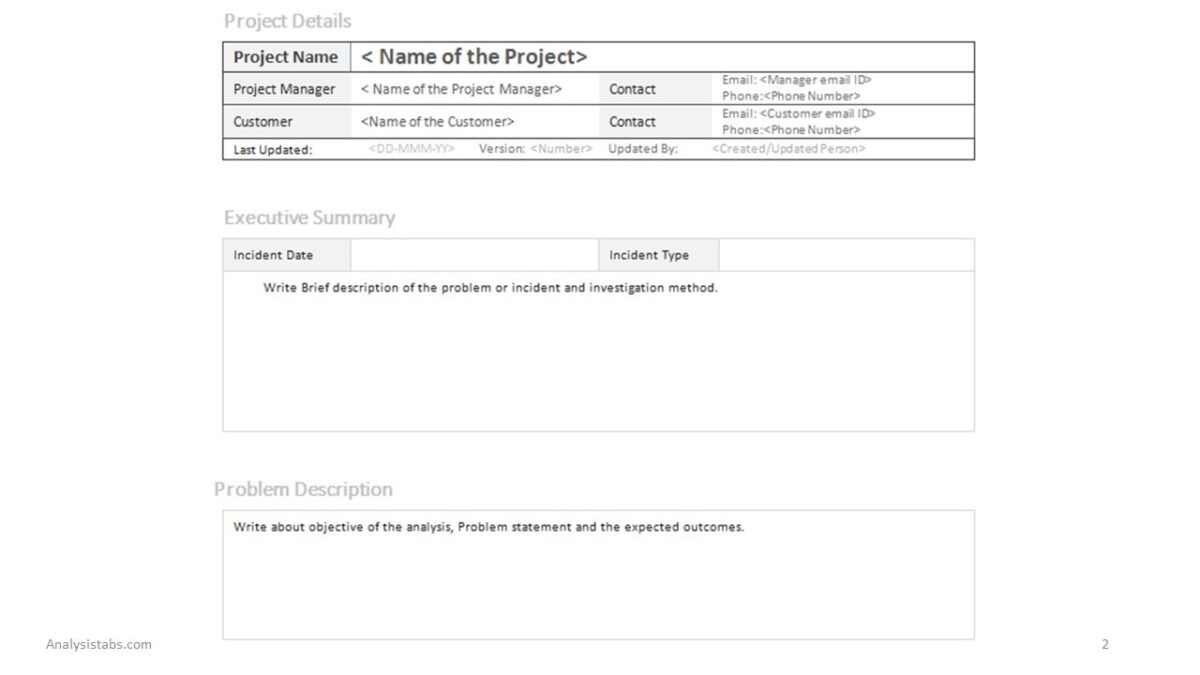Select the Name of the Project Manager field

tap(461, 89)
